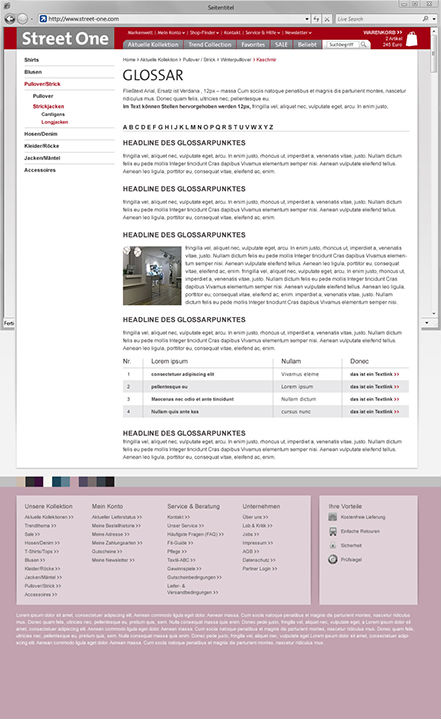441x719 pixels.
Task: Select Cardigans in the sidebar
Action: [x=53, y=114]
